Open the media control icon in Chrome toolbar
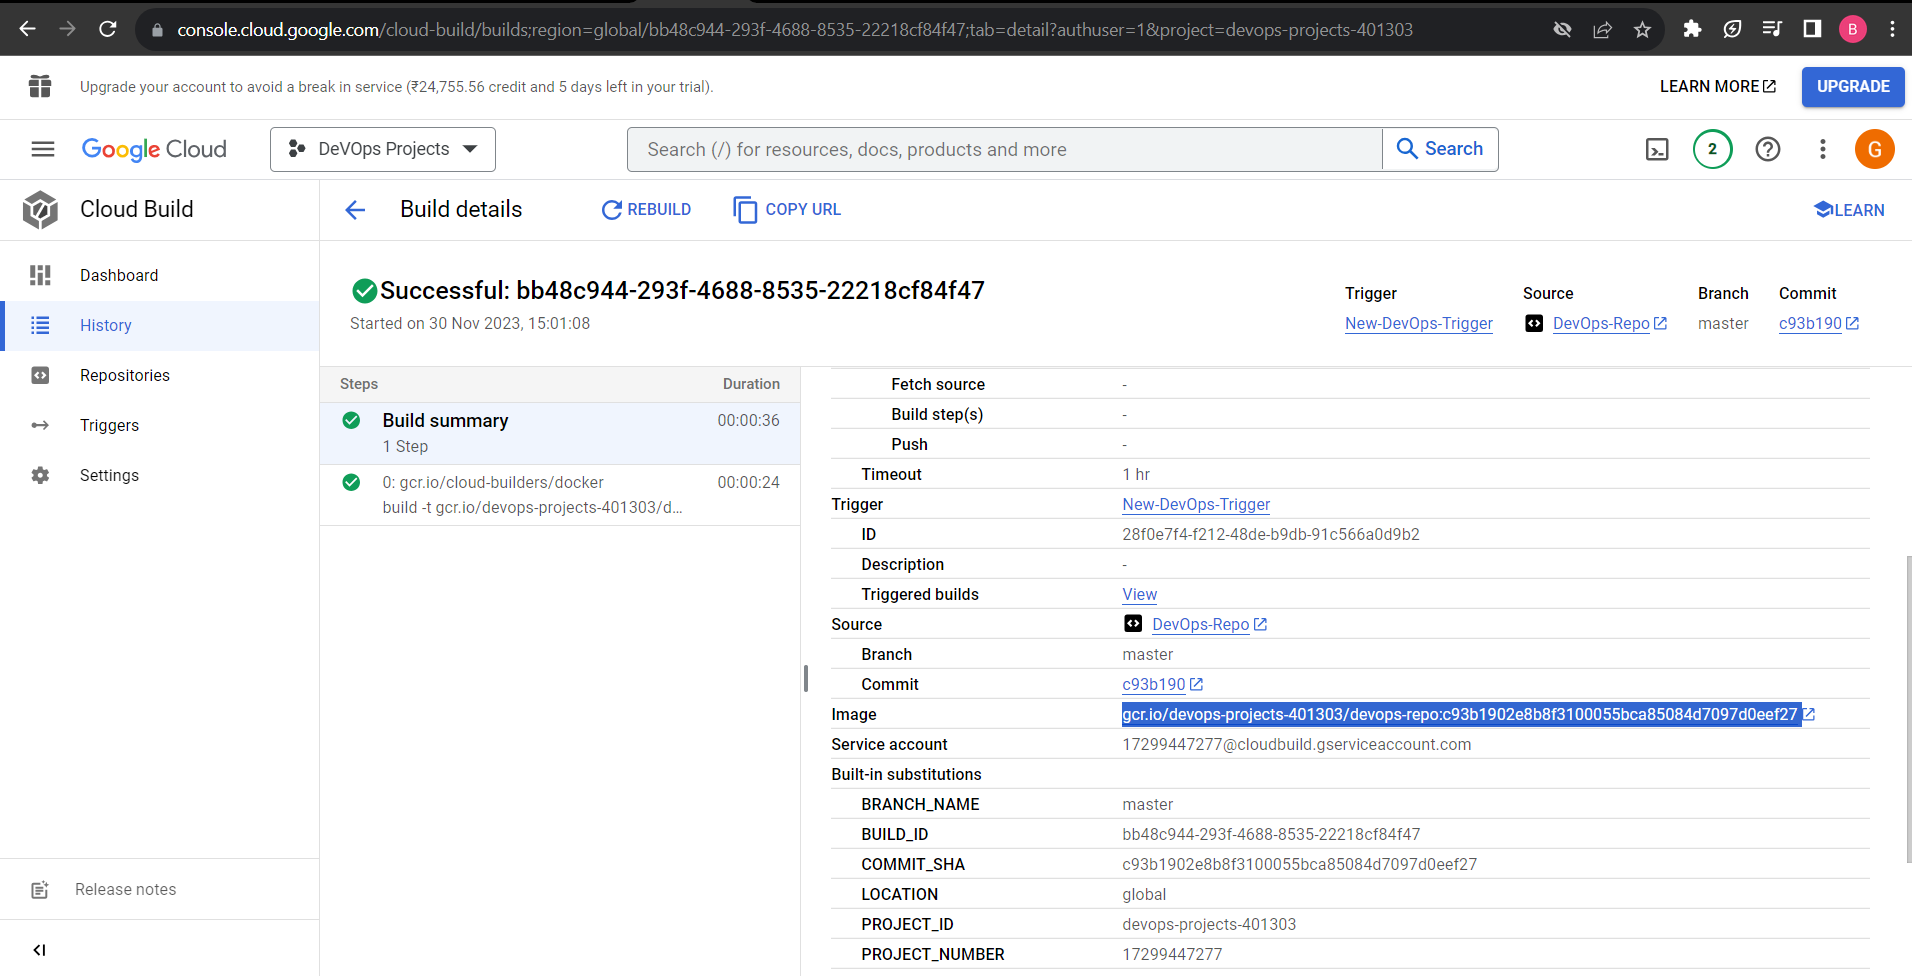This screenshot has width=1912, height=976. tap(1772, 29)
